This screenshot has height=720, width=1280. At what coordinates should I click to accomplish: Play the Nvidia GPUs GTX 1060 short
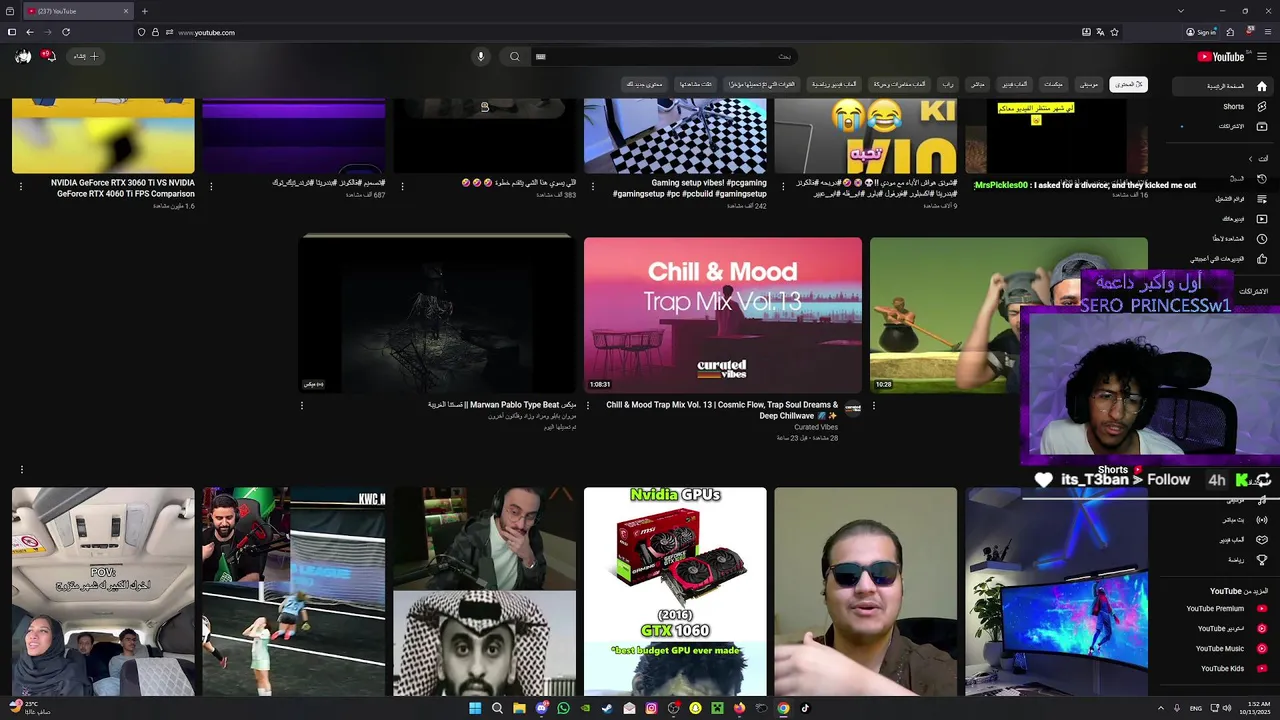tap(675, 591)
